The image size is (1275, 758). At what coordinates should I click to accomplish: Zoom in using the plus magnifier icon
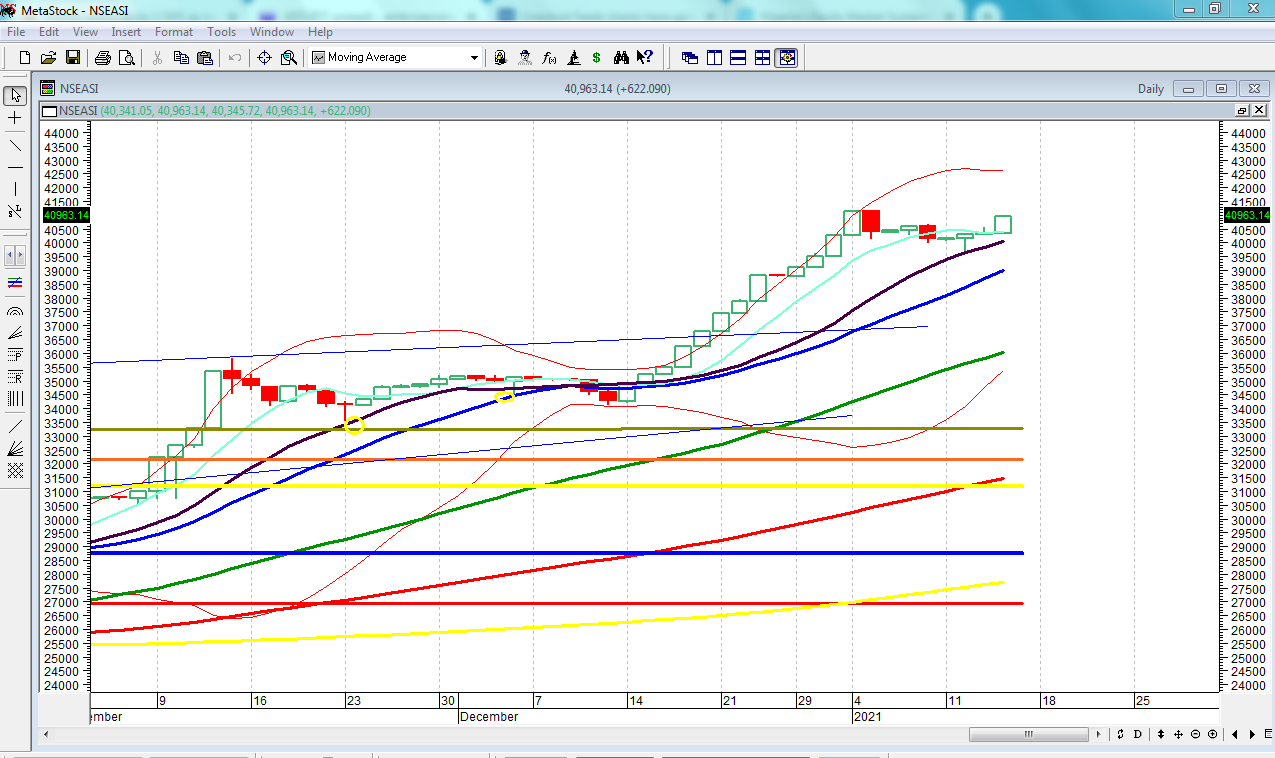pyautogui.click(x=1213, y=734)
